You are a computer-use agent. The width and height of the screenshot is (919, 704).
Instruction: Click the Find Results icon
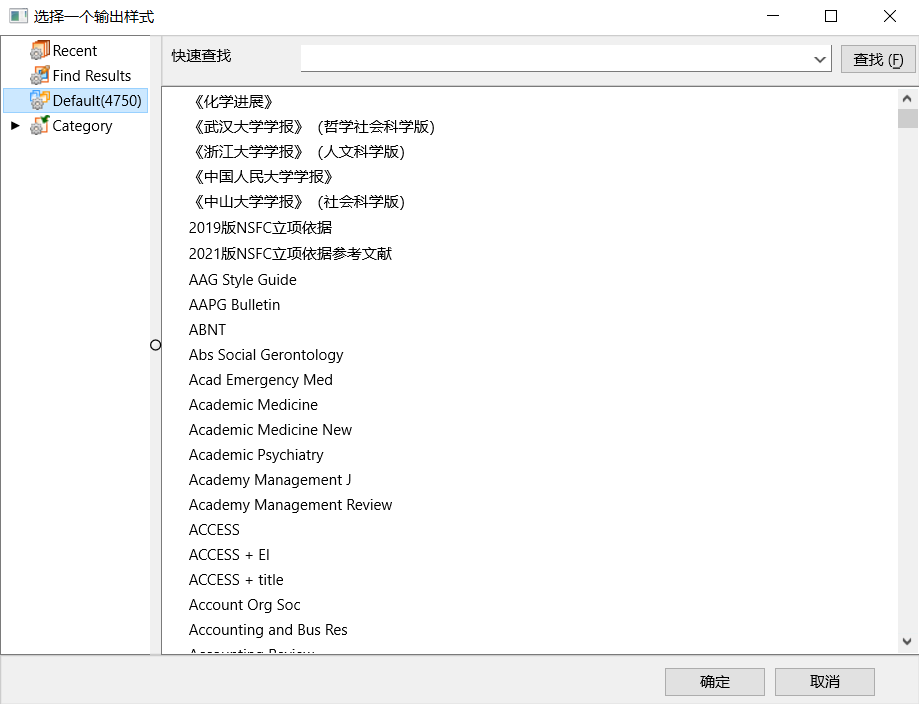tap(39, 76)
